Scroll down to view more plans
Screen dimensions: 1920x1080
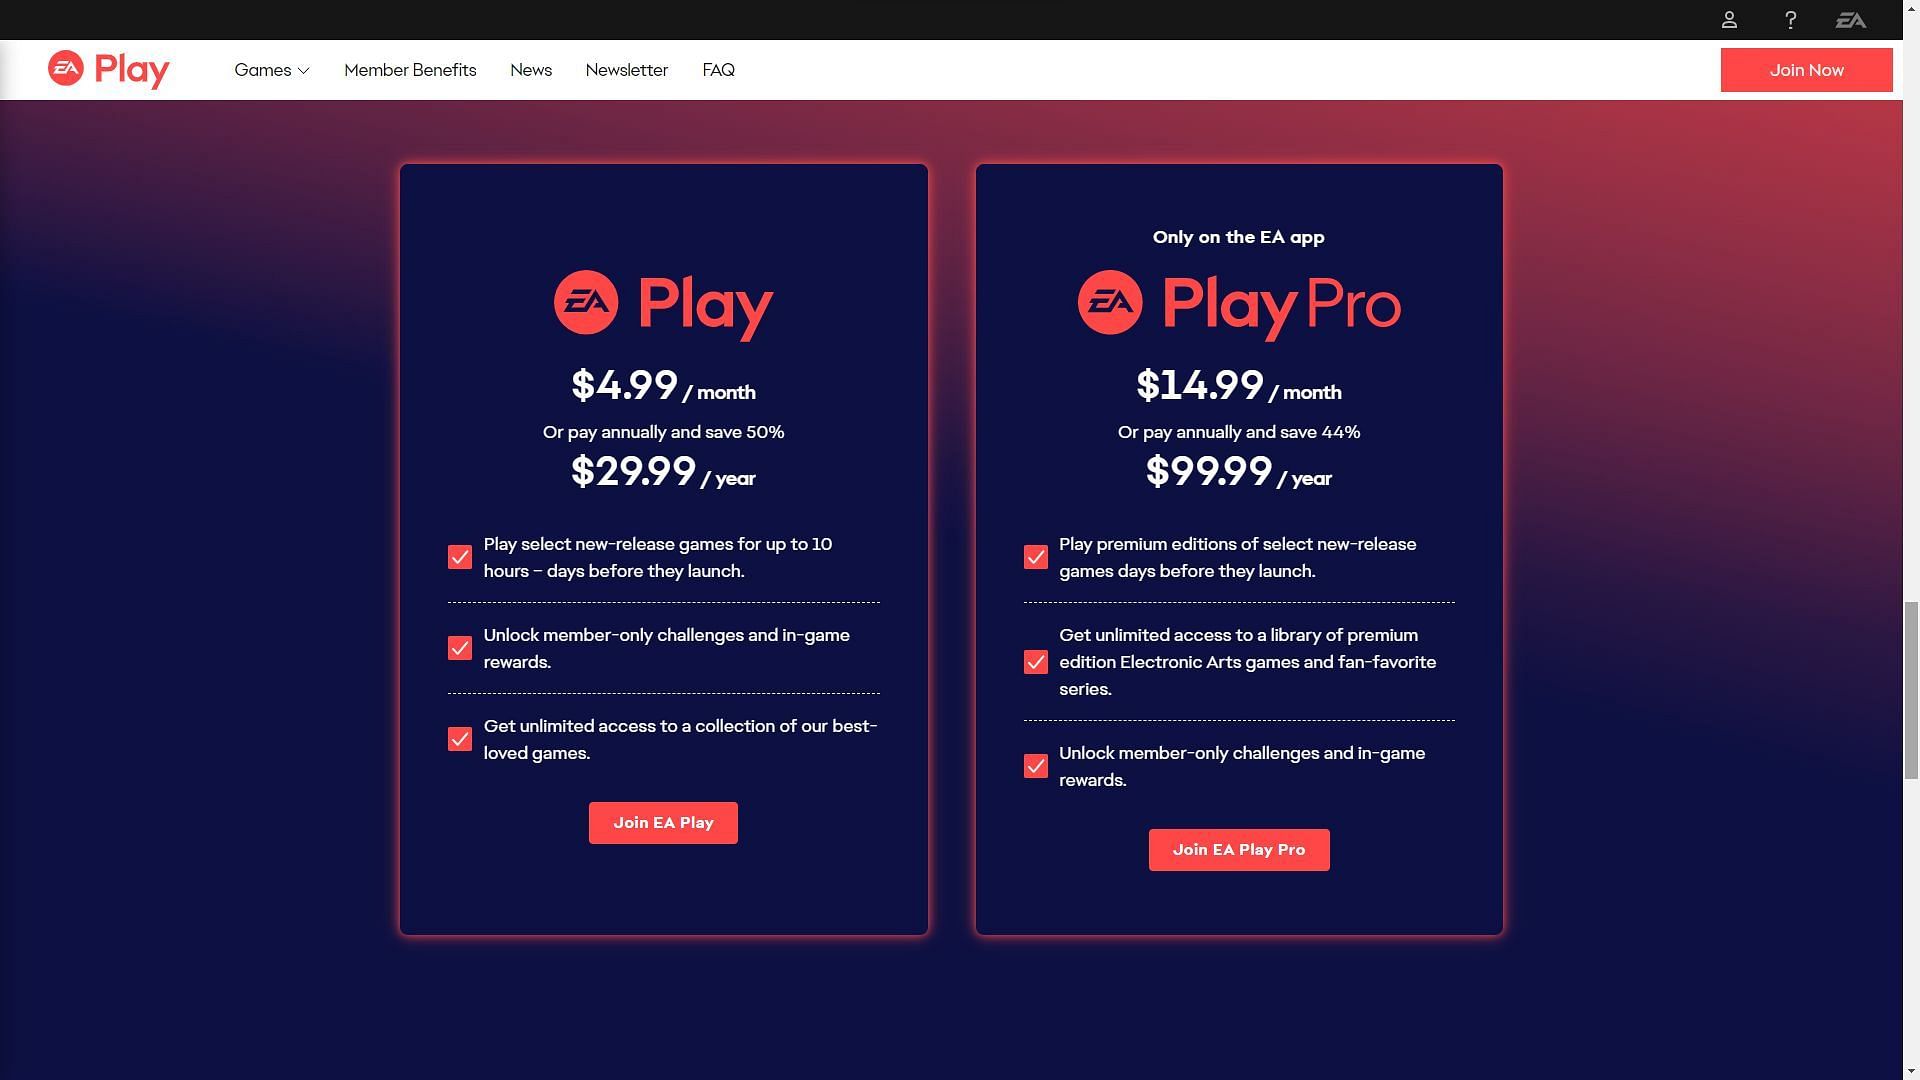coord(1911,1071)
